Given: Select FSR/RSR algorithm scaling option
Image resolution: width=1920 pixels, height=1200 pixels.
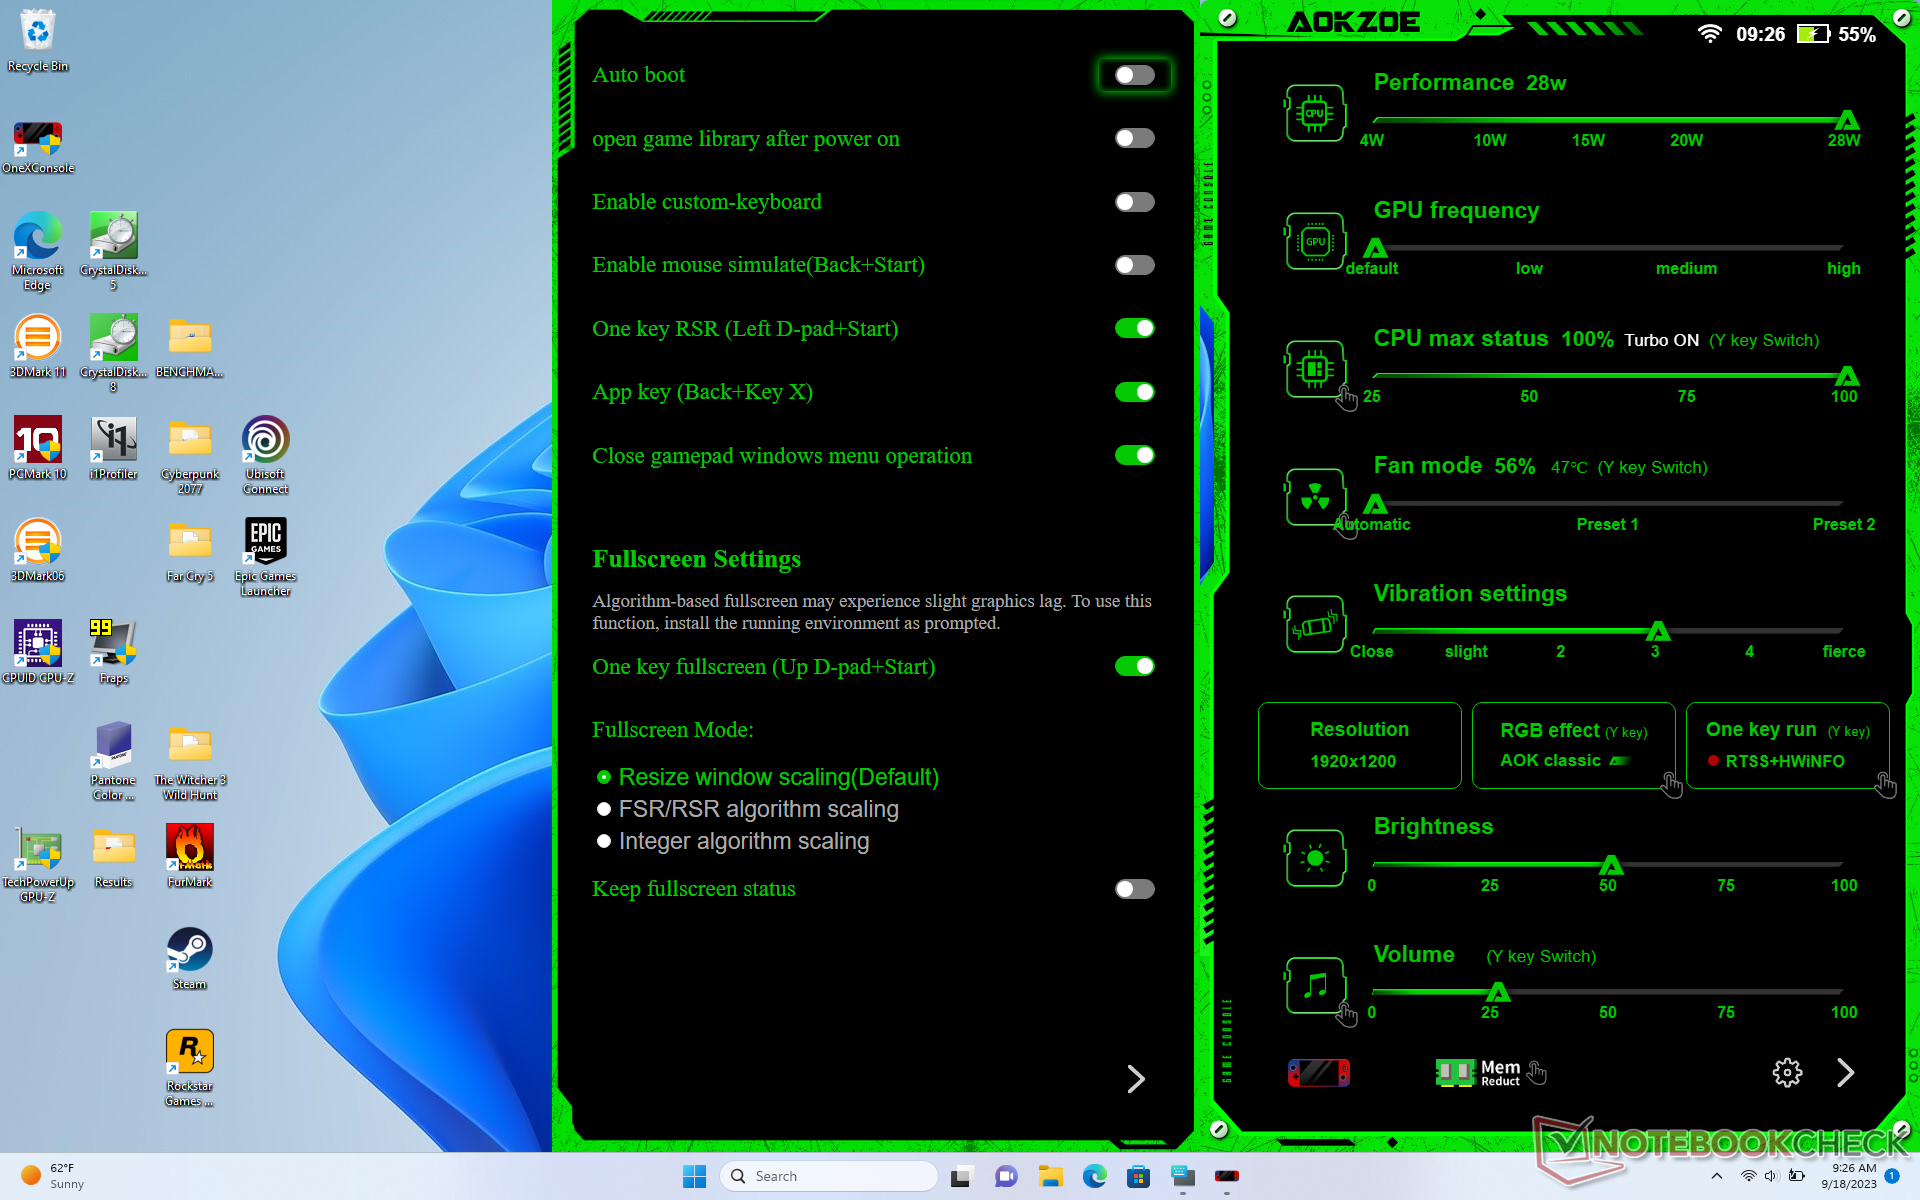Looking at the screenshot, I should 604,809.
